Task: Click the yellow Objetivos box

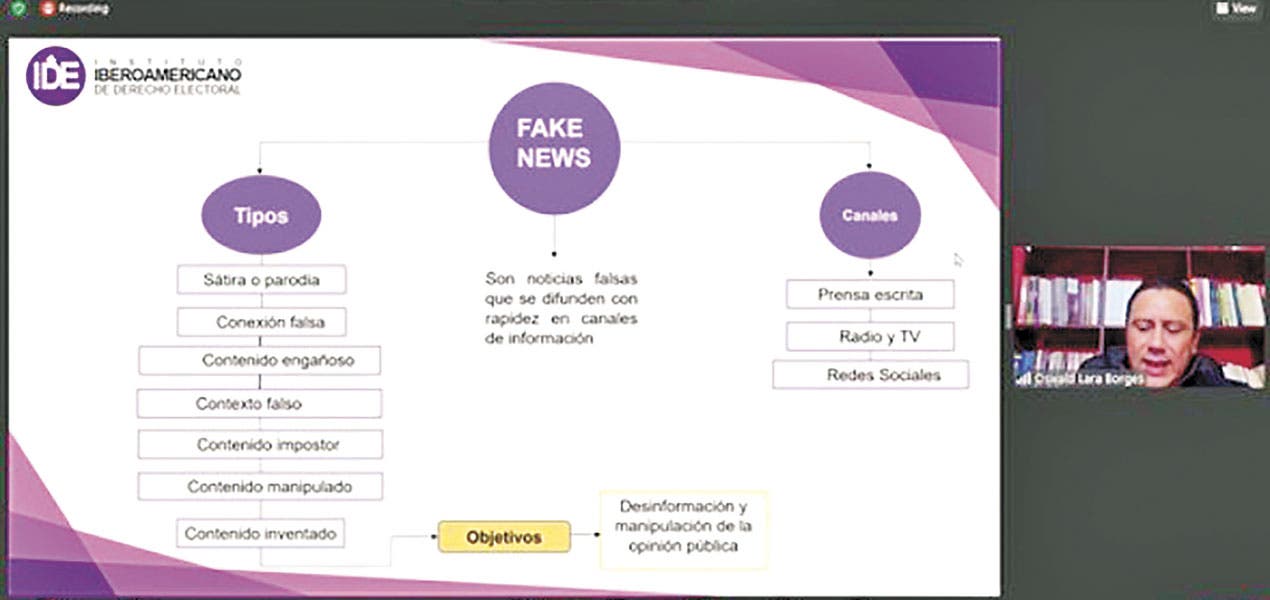Action: click(x=504, y=537)
